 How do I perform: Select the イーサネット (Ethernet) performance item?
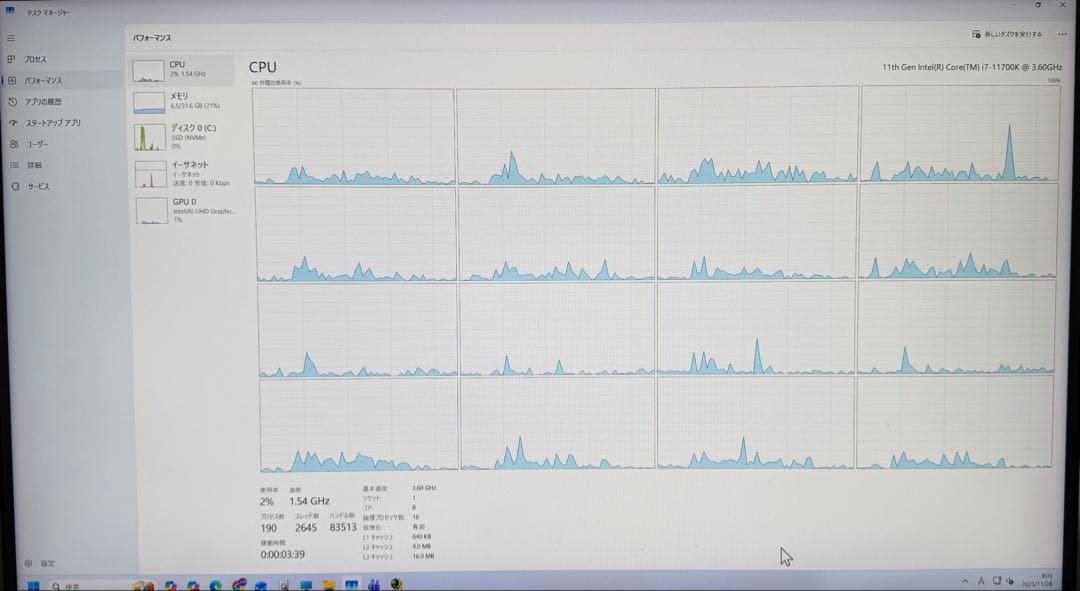pyautogui.click(x=183, y=172)
